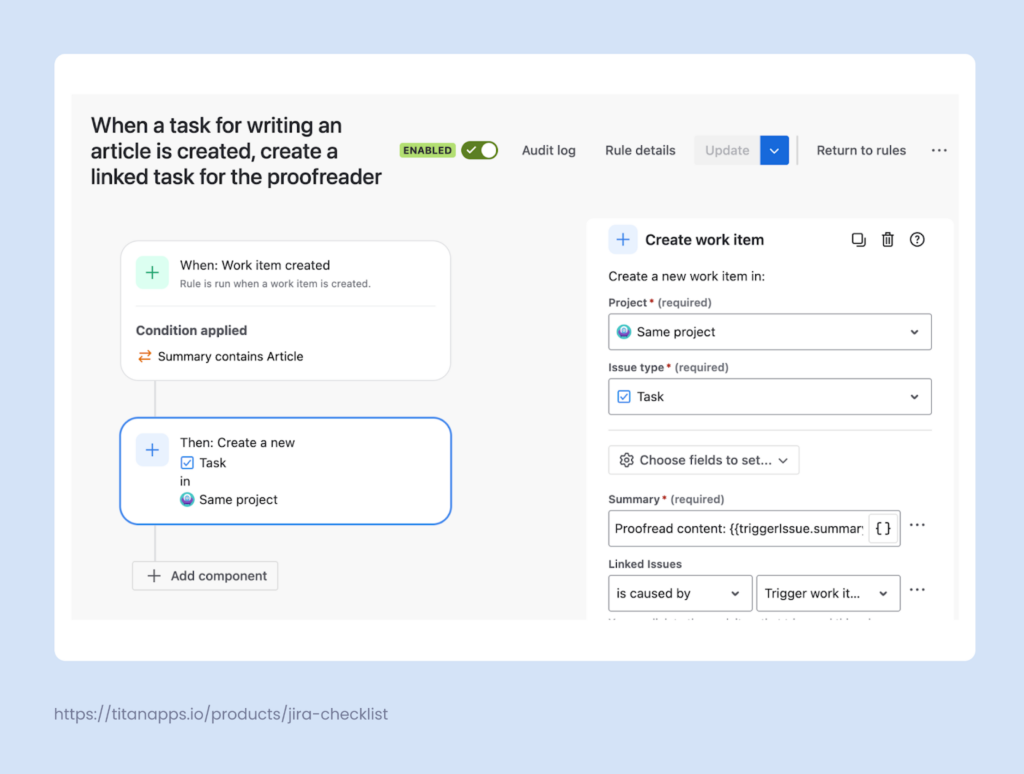This screenshot has height=774, width=1024.
Task: Click the plus icon next to Create work item
Action: click(623, 240)
